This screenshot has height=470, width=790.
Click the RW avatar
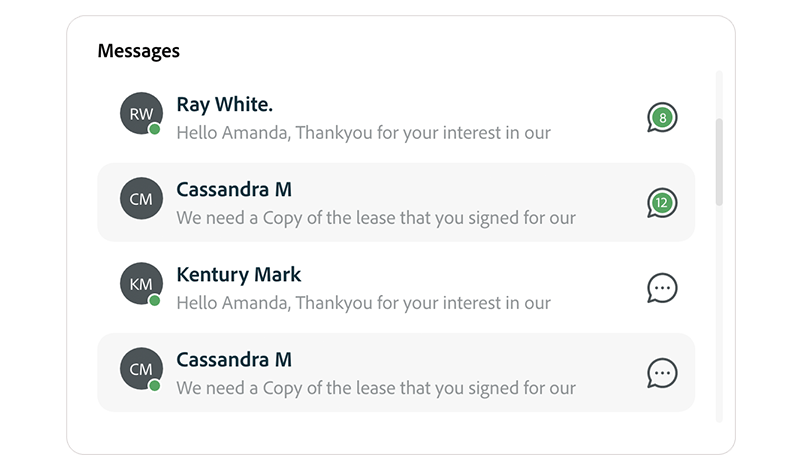click(x=141, y=113)
